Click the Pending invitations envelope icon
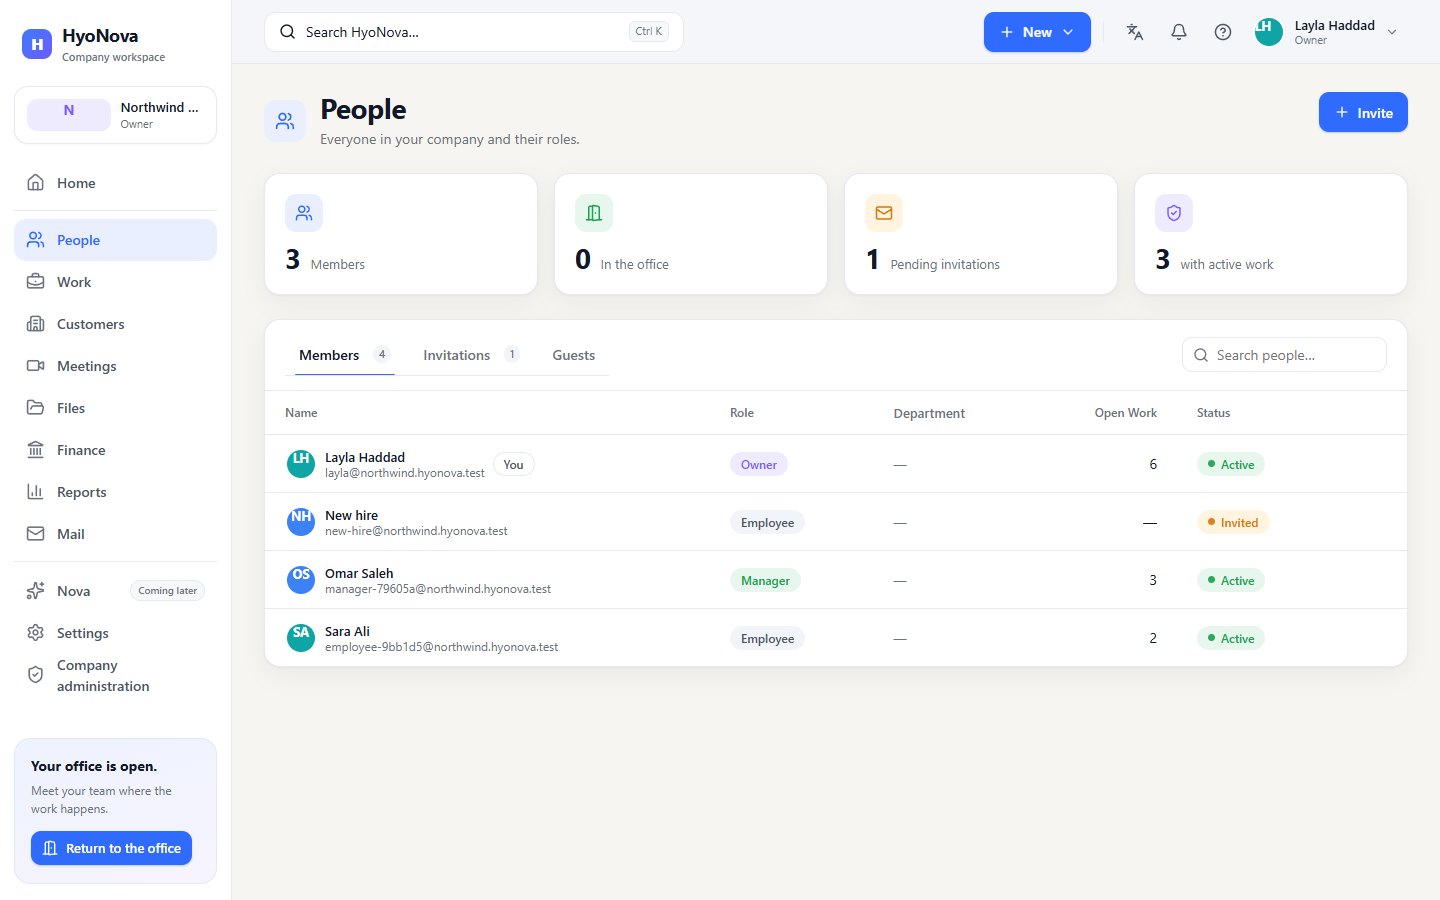 [x=884, y=213]
